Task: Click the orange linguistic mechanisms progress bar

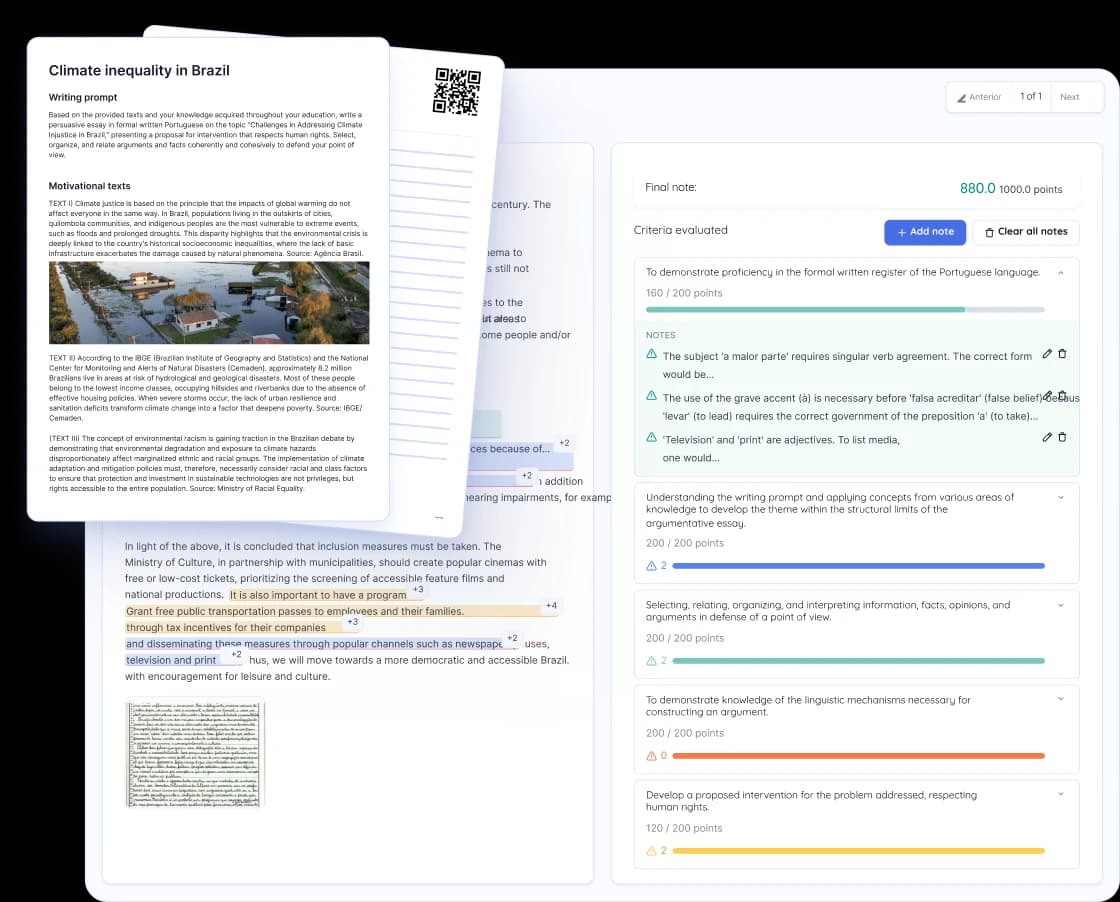Action: coord(859,756)
